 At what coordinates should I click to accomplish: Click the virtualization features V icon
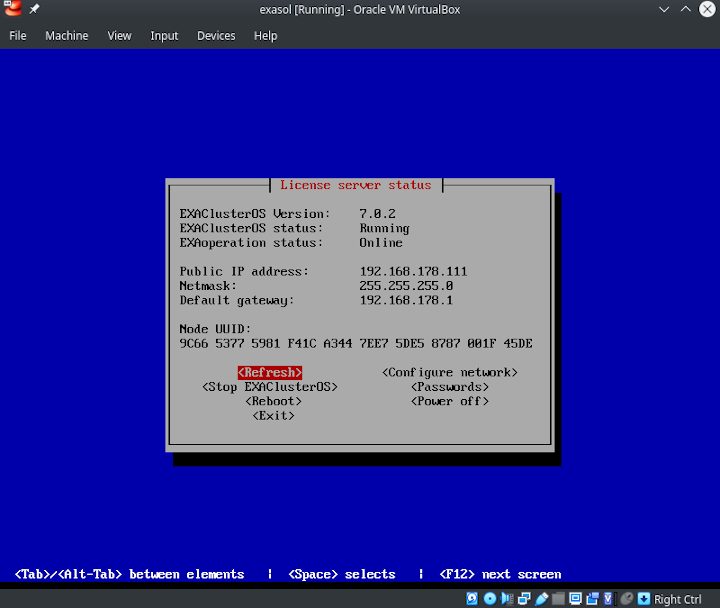click(608, 598)
